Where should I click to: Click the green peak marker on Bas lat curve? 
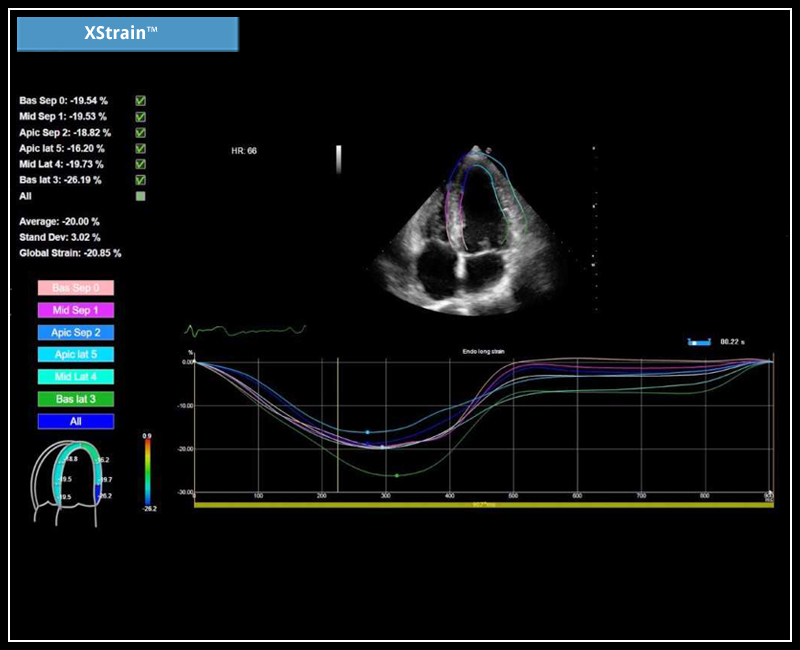(397, 475)
